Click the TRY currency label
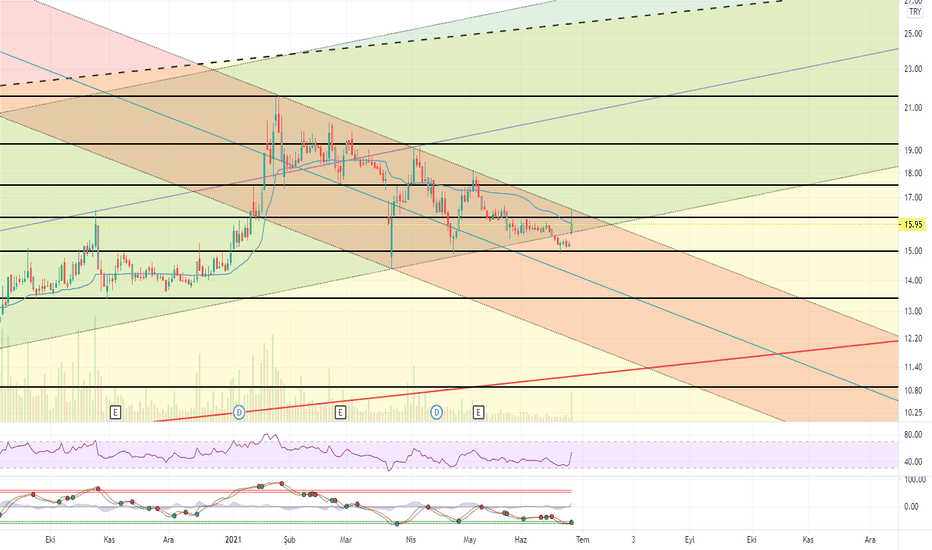932x550 pixels. (x=915, y=12)
